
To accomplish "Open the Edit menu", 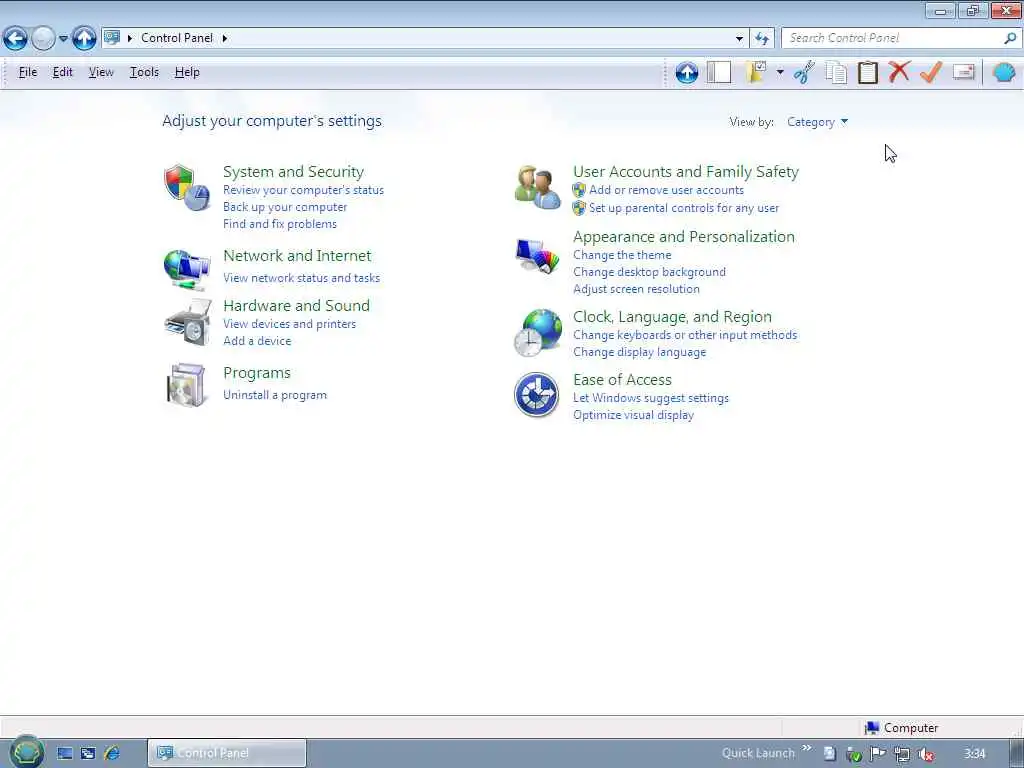I will click(63, 72).
